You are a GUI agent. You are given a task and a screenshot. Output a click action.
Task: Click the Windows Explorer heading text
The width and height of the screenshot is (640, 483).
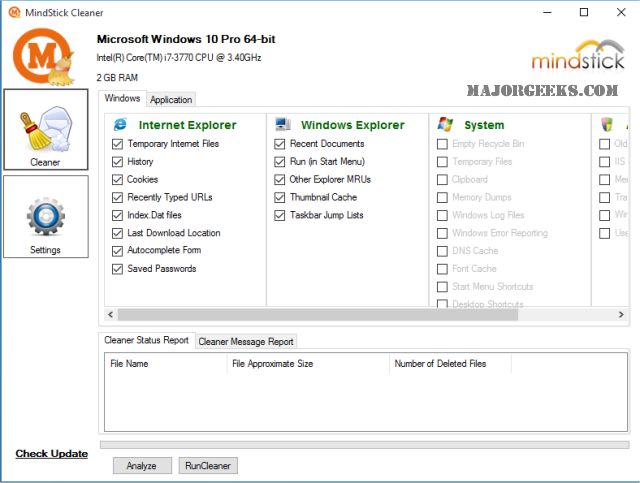(x=353, y=125)
